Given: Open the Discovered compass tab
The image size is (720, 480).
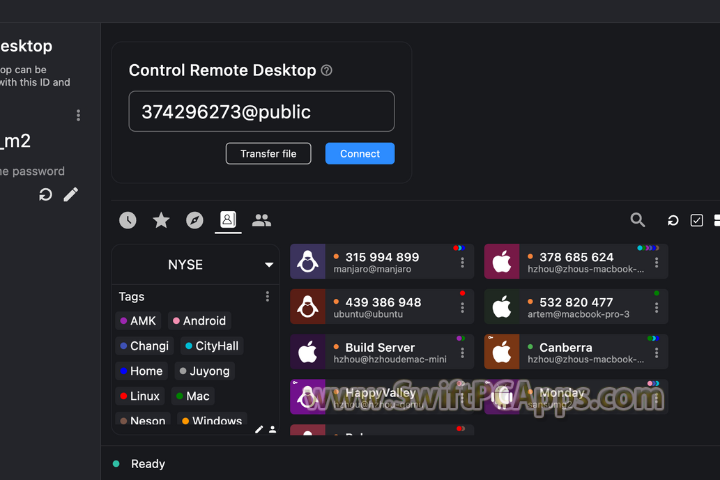Looking at the screenshot, I should (195, 220).
